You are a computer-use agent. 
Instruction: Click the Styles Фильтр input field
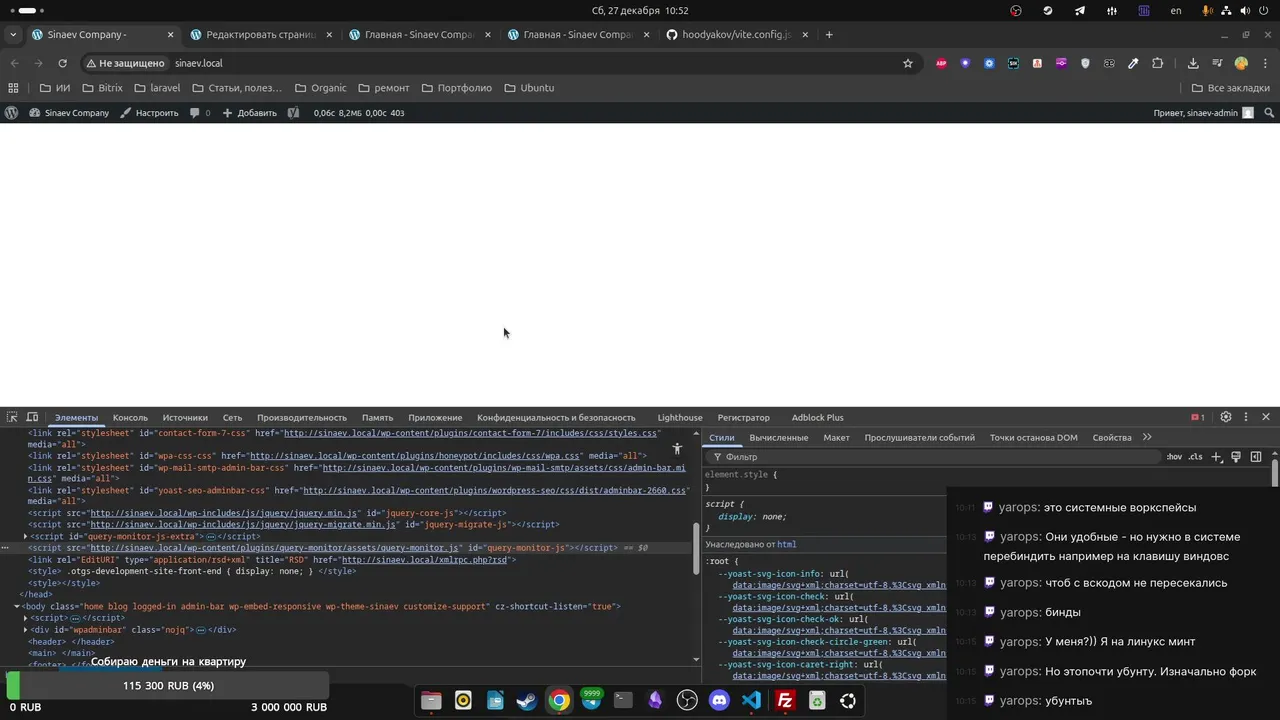tap(935, 457)
